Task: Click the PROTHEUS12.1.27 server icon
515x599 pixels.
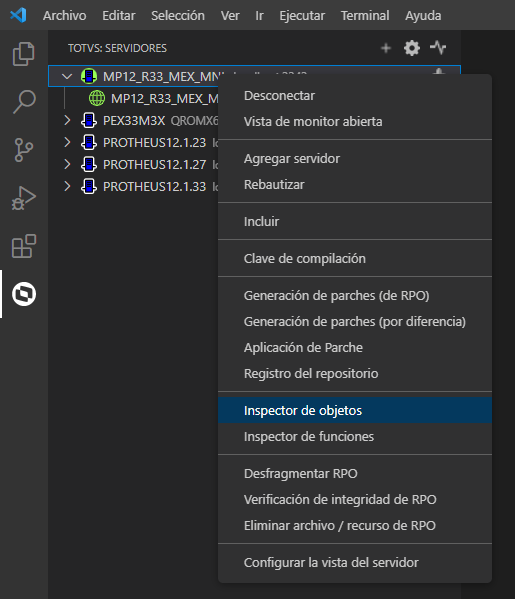Action: [x=89, y=164]
